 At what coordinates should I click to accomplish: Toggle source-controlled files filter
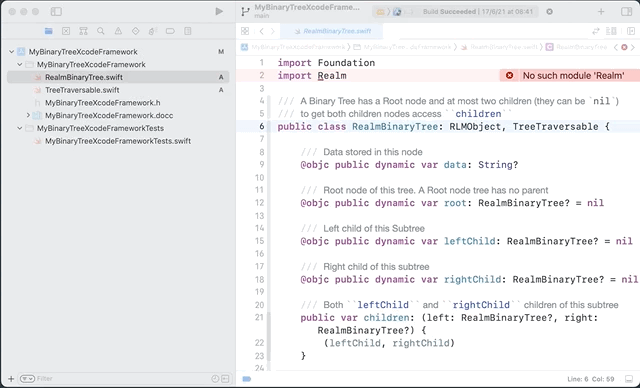tap(225, 379)
